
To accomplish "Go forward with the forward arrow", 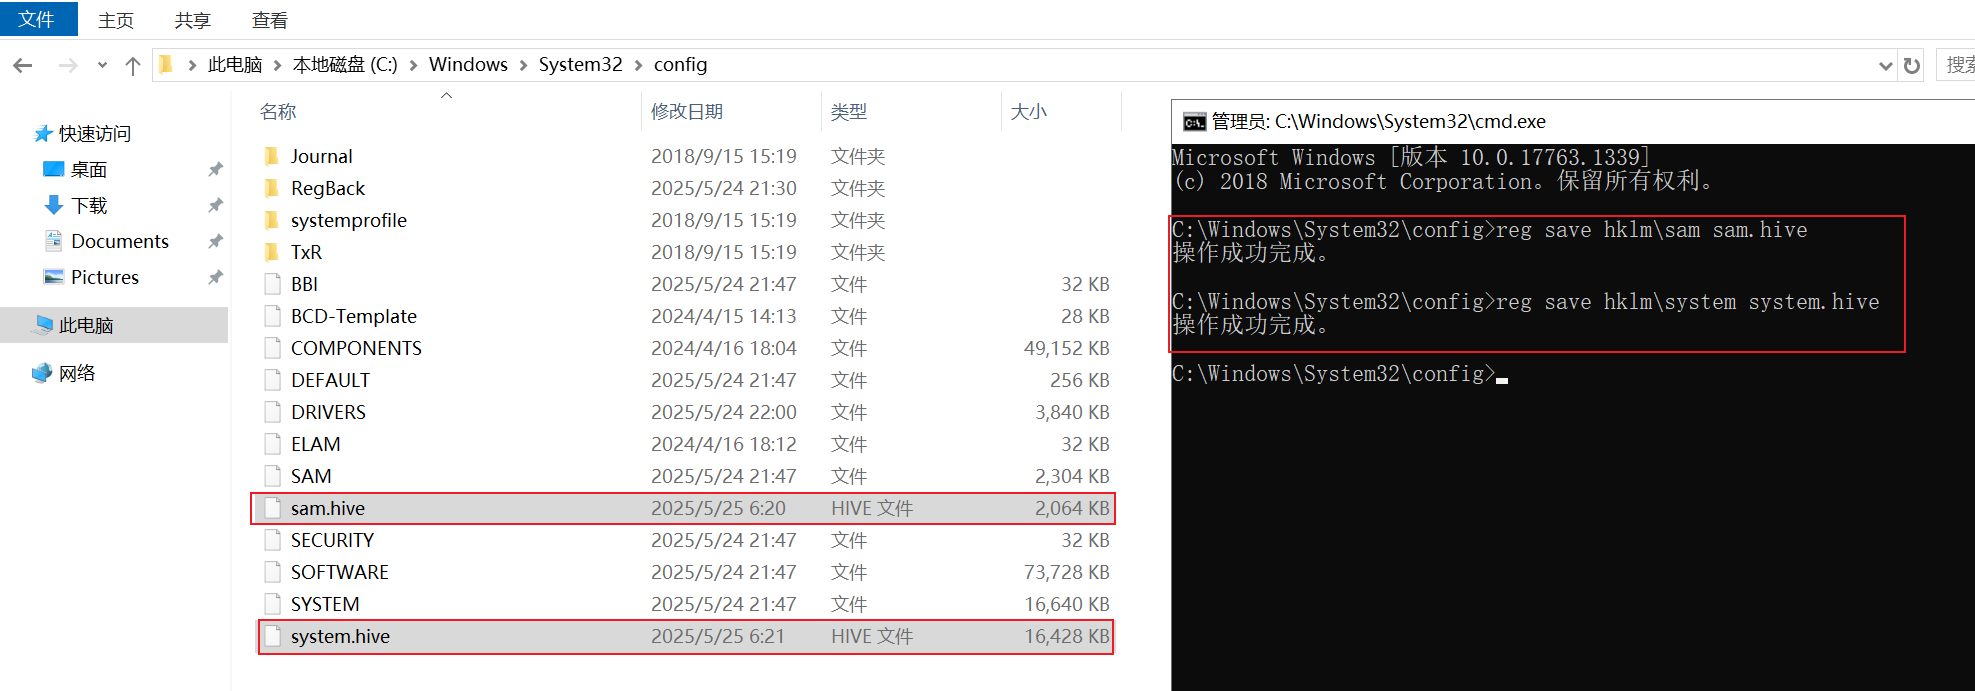I will (x=67, y=65).
